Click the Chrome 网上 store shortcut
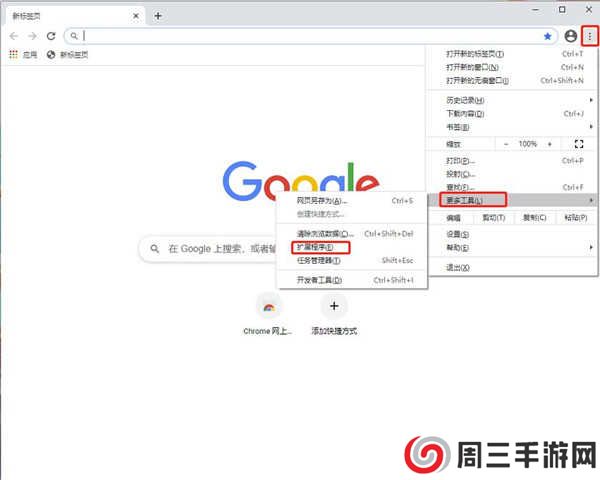600x480 pixels. (270, 306)
